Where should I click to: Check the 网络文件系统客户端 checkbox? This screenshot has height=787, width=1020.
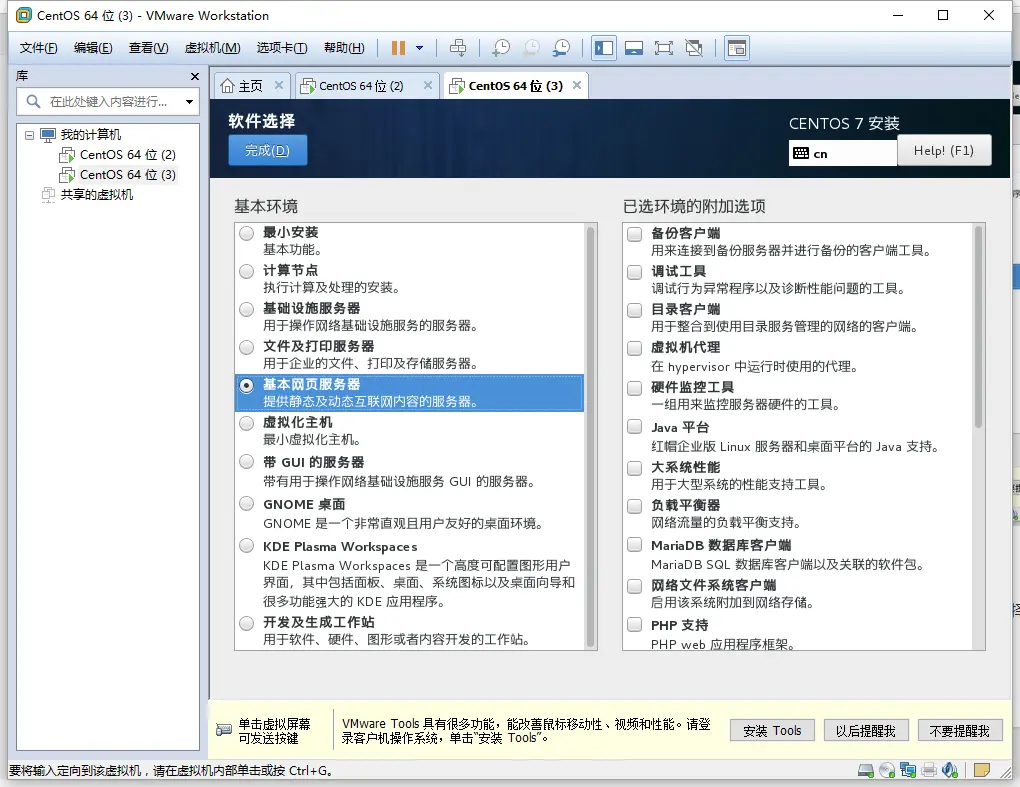click(x=634, y=586)
